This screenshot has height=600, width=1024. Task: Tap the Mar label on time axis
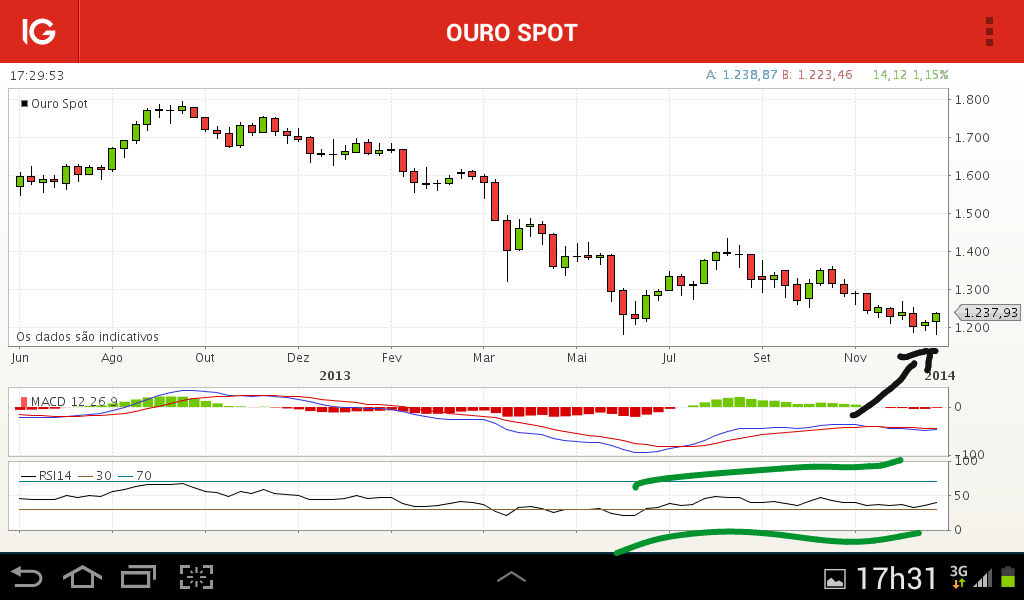click(x=484, y=358)
